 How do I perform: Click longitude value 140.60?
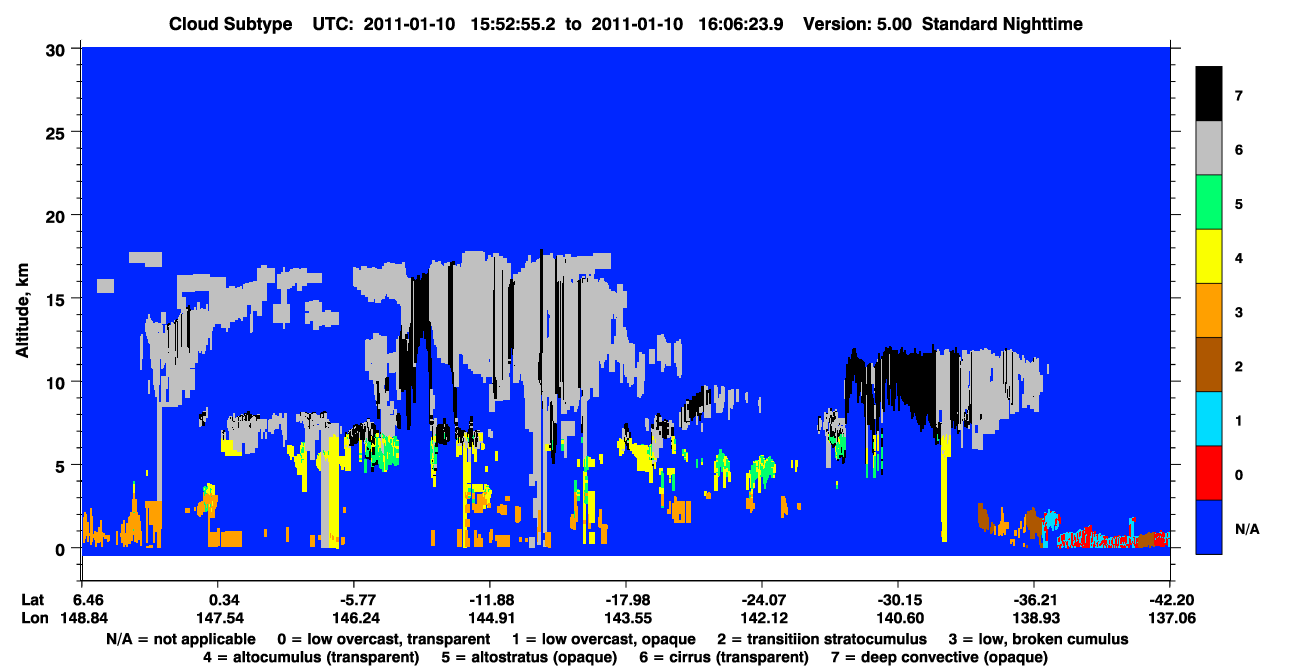(899, 618)
